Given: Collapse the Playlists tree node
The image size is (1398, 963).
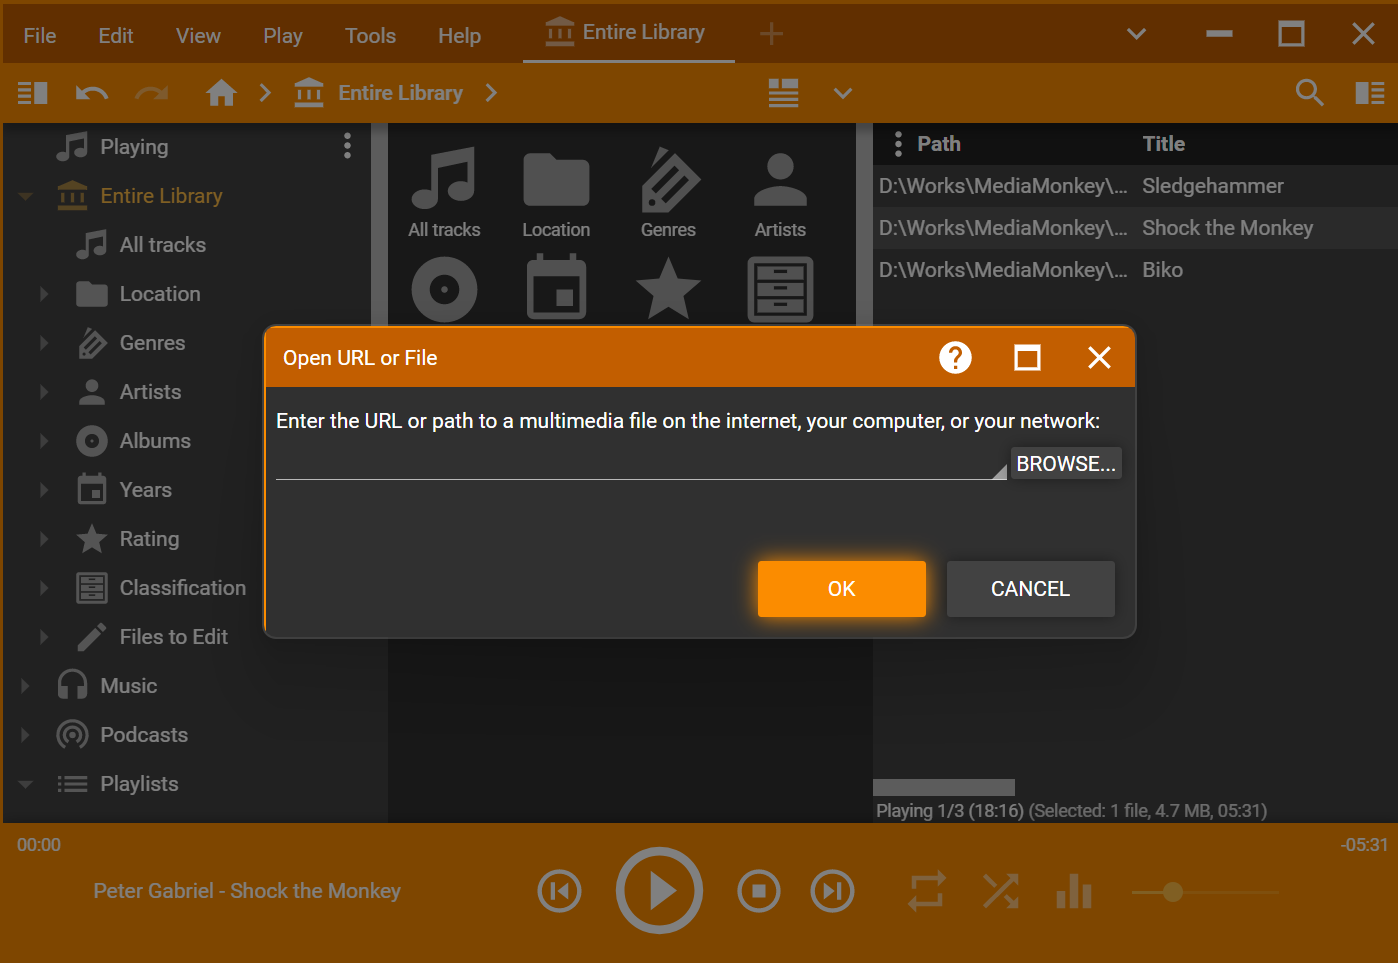Looking at the screenshot, I should coord(26,784).
